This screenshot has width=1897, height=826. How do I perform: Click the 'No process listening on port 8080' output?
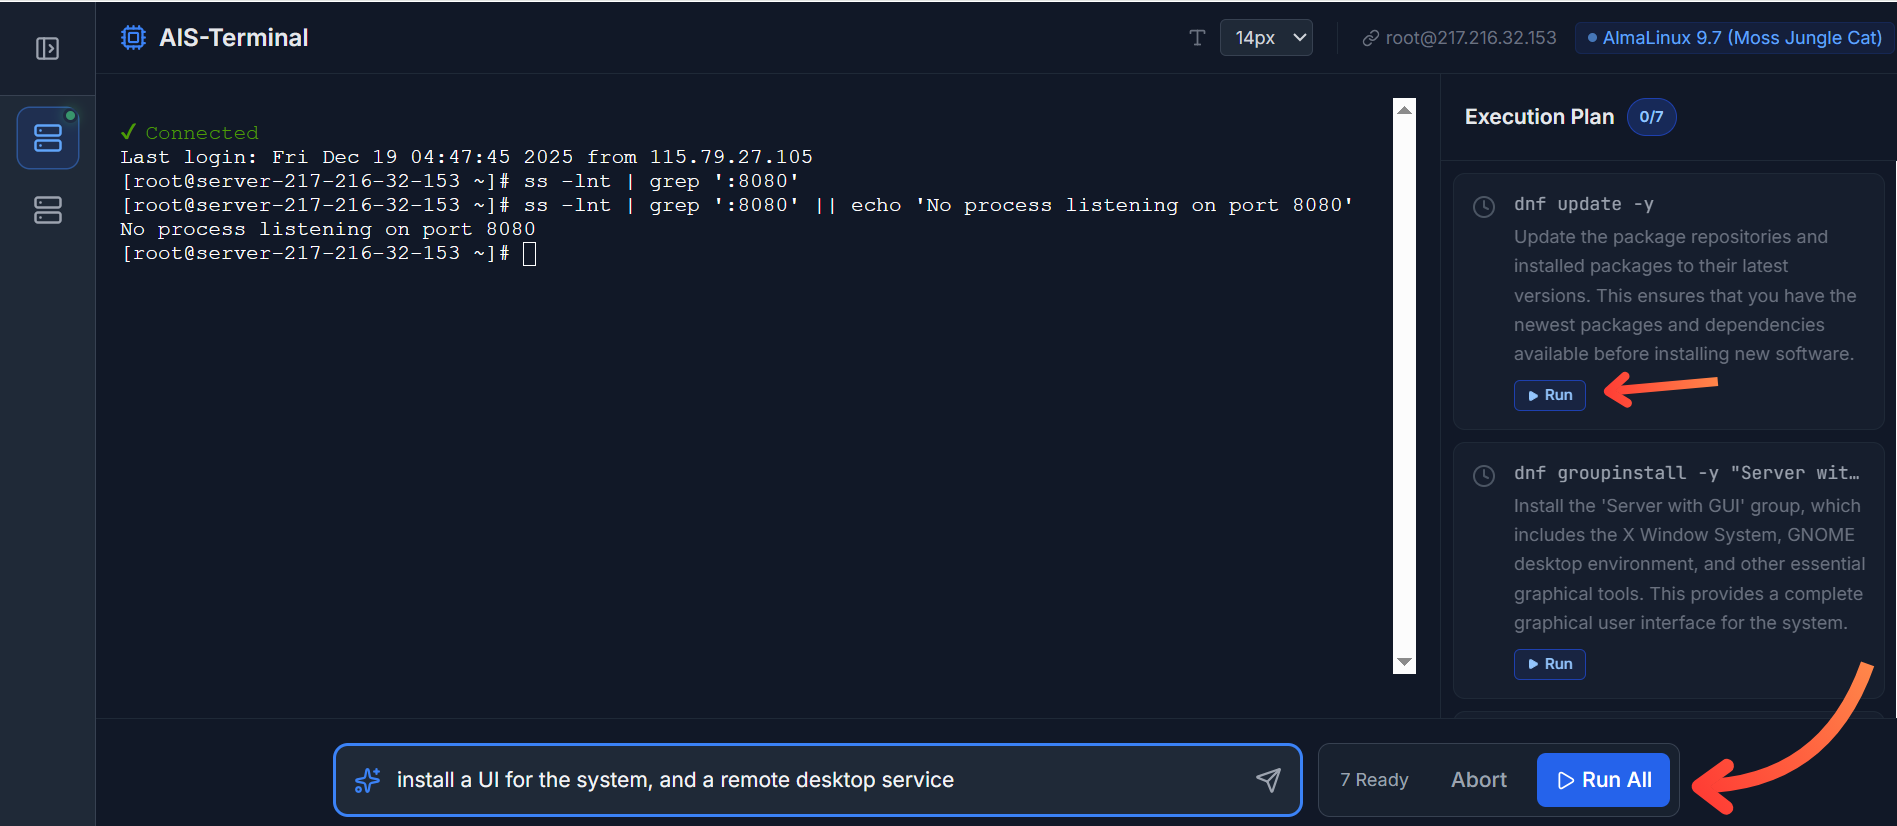tap(327, 229)
